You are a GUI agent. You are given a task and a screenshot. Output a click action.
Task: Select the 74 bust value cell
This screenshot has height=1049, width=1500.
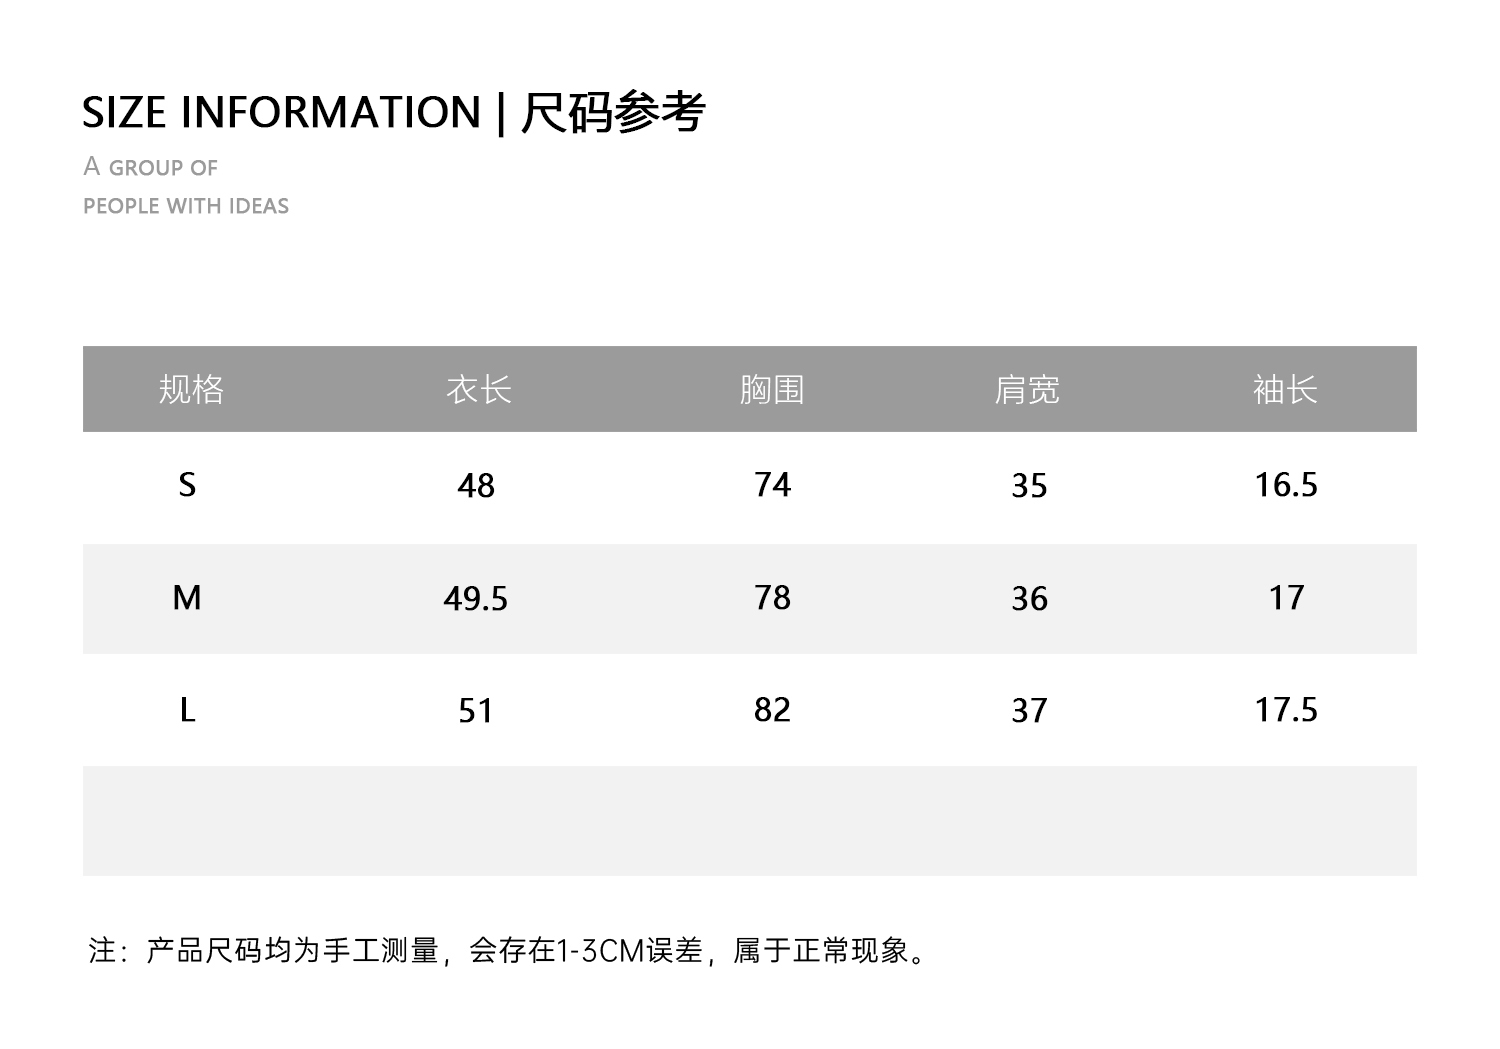click(x=772, y=485)
